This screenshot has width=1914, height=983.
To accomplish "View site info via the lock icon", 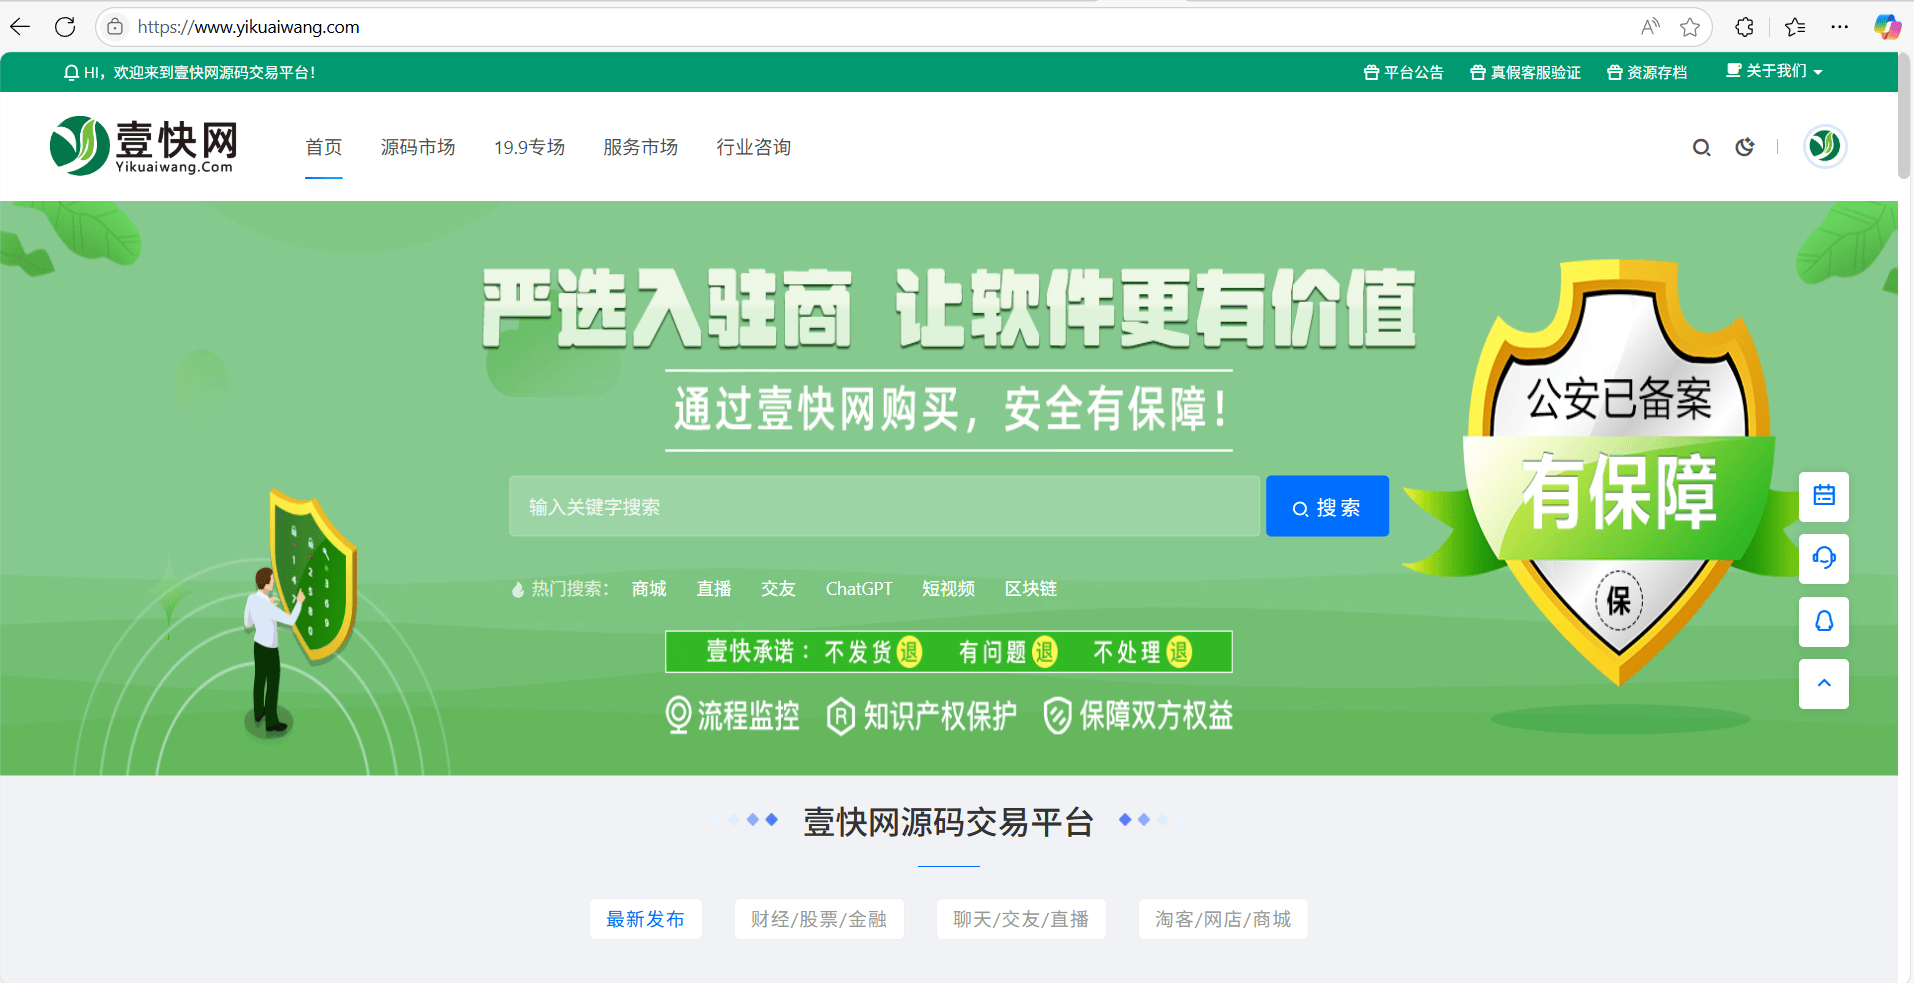I will 116,27.
